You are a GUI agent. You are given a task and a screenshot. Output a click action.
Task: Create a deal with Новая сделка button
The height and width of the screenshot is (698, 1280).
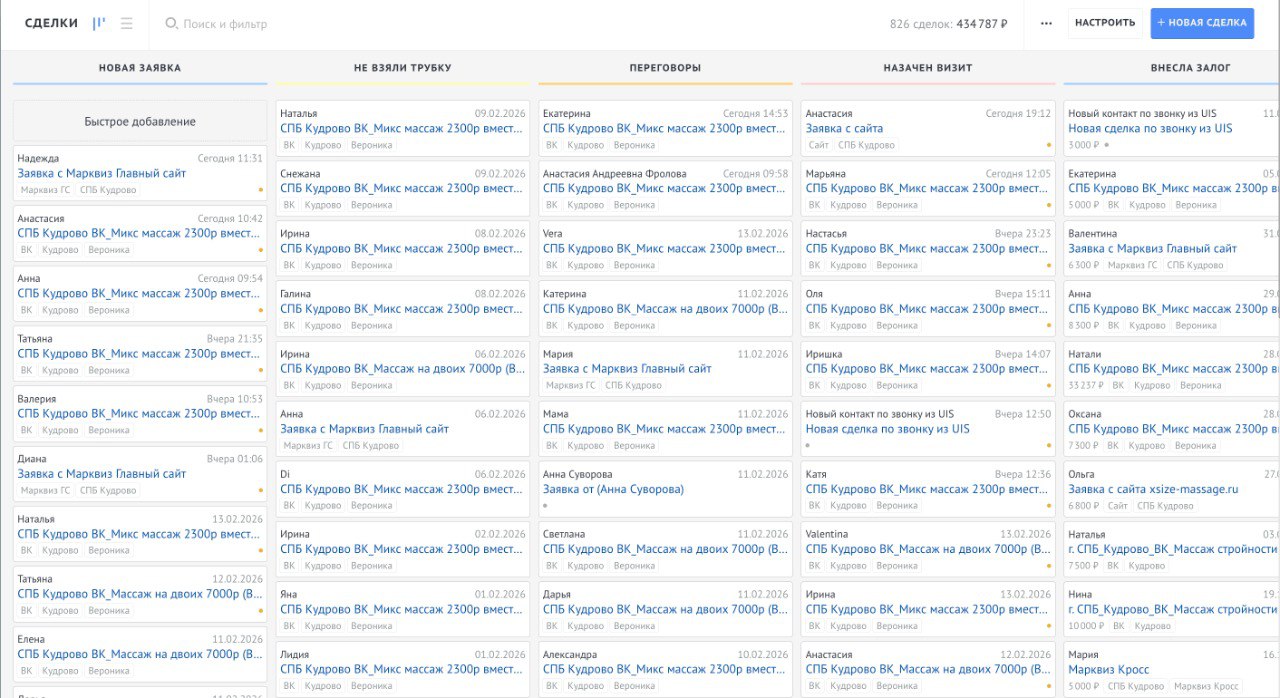pos(1201,23)
